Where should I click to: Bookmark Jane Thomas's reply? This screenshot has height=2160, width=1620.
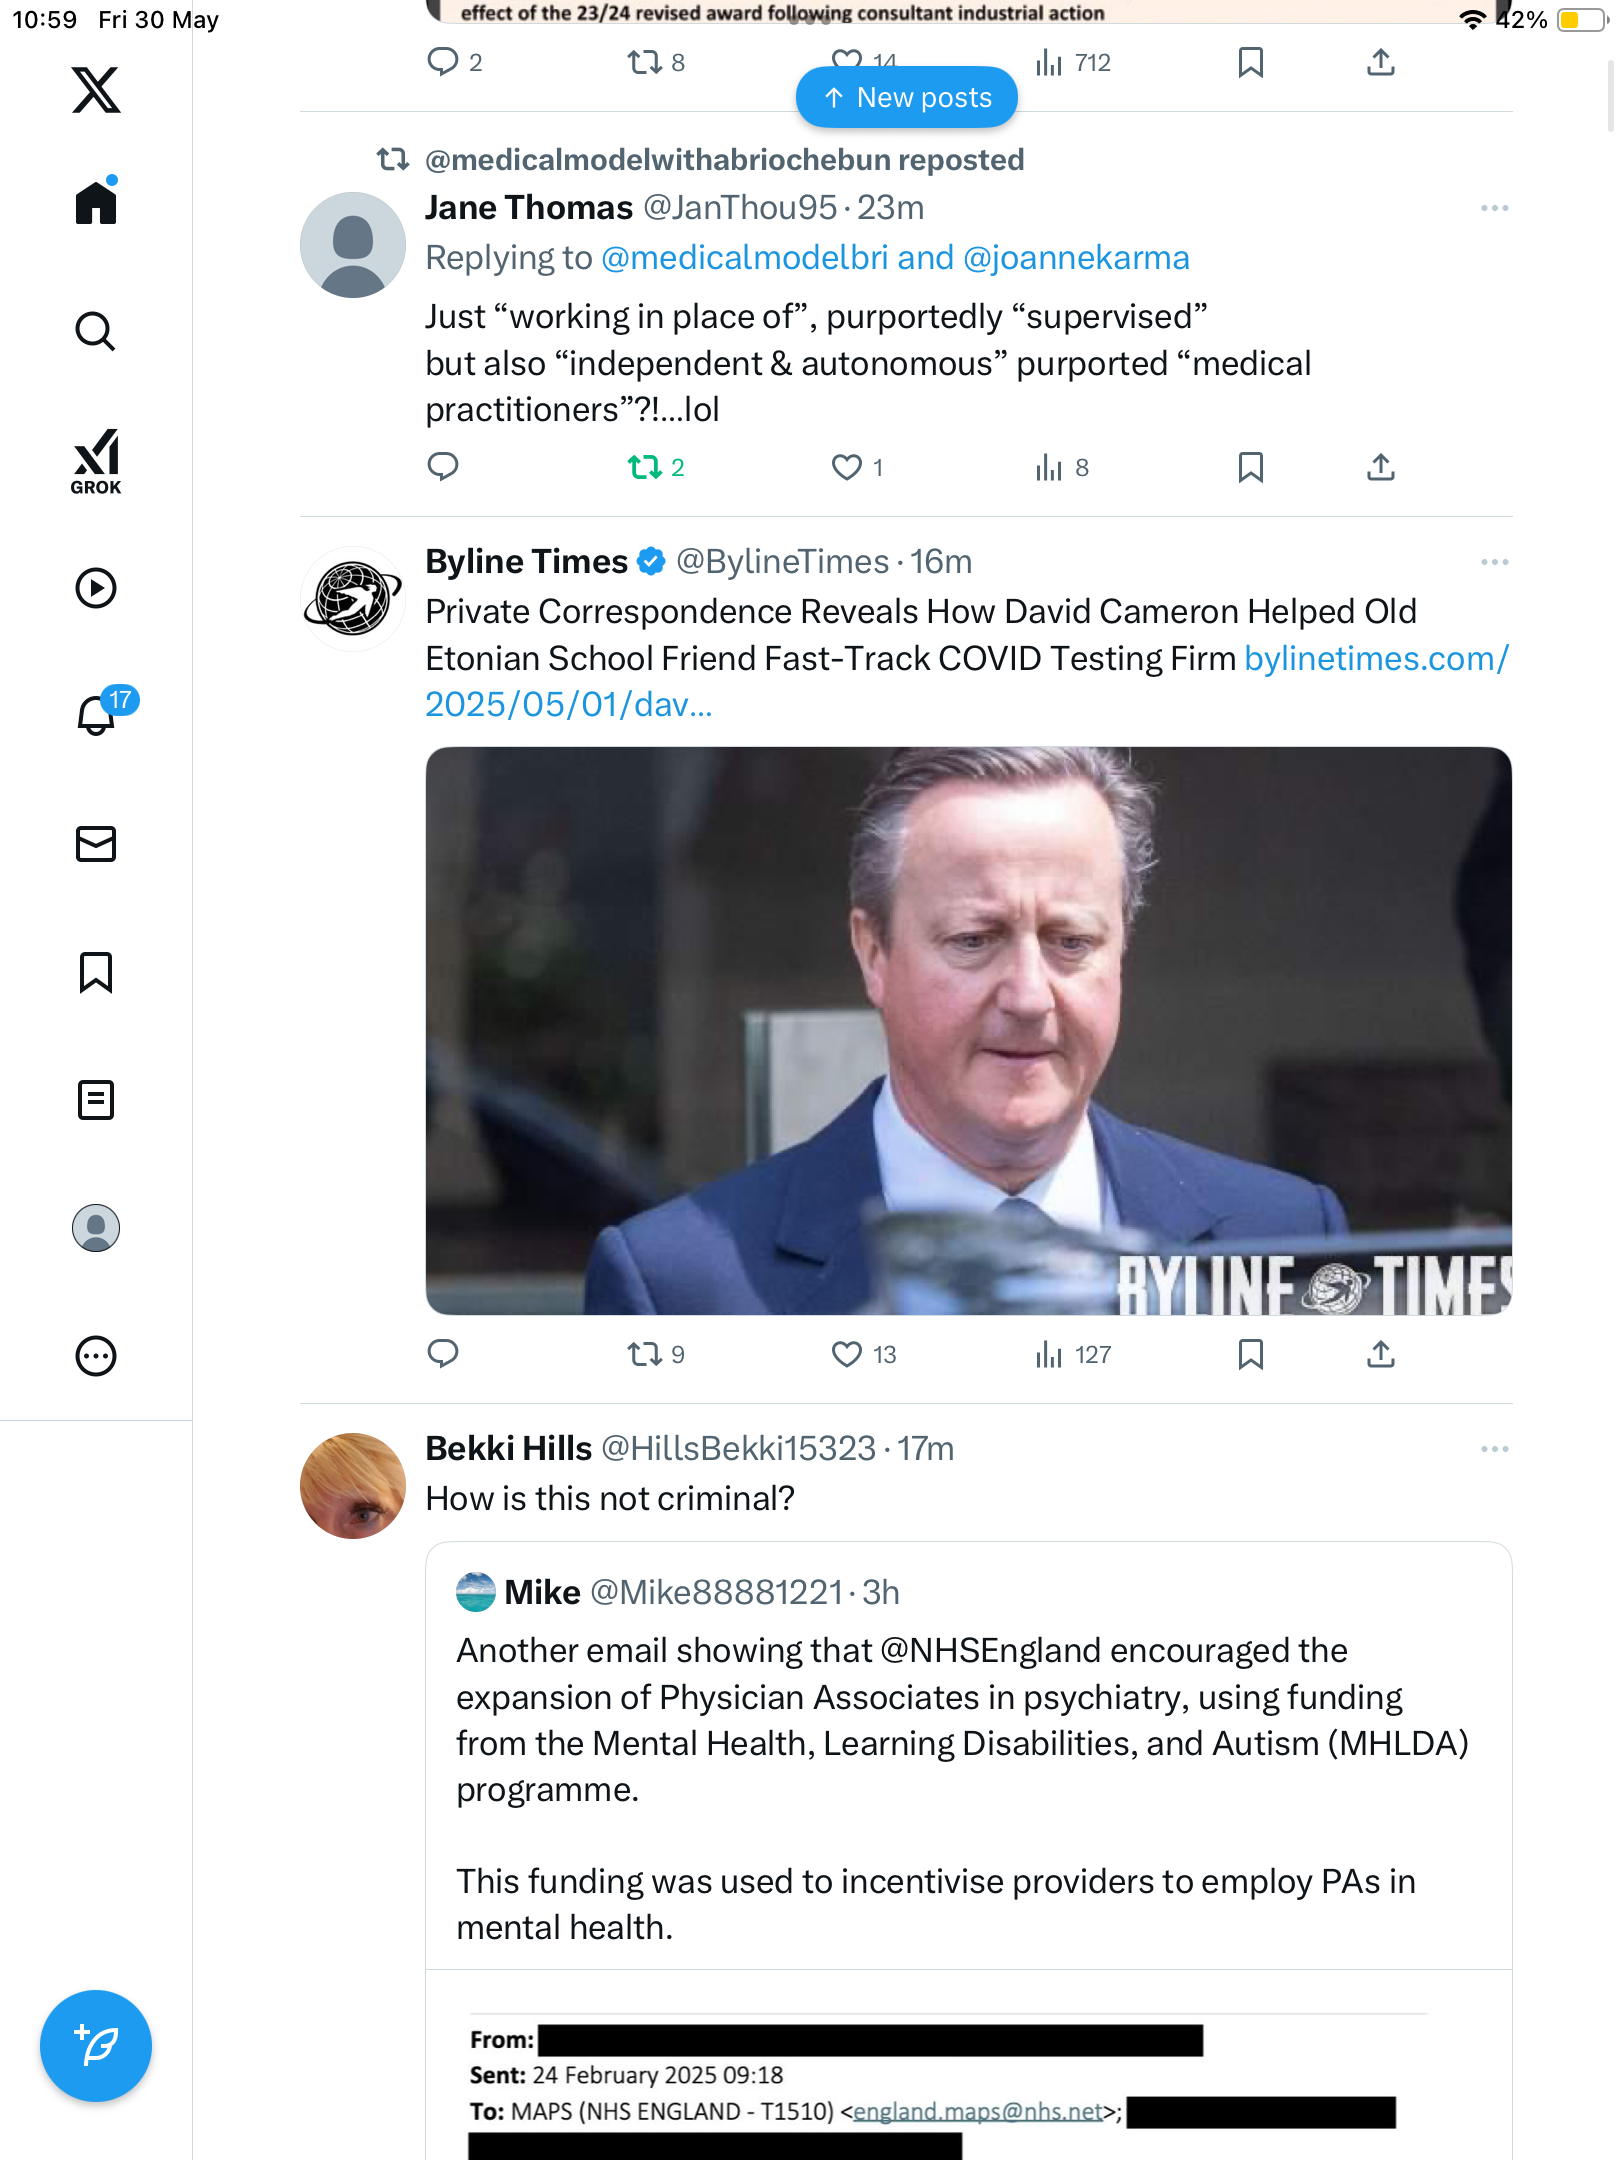pos(1250,467)
